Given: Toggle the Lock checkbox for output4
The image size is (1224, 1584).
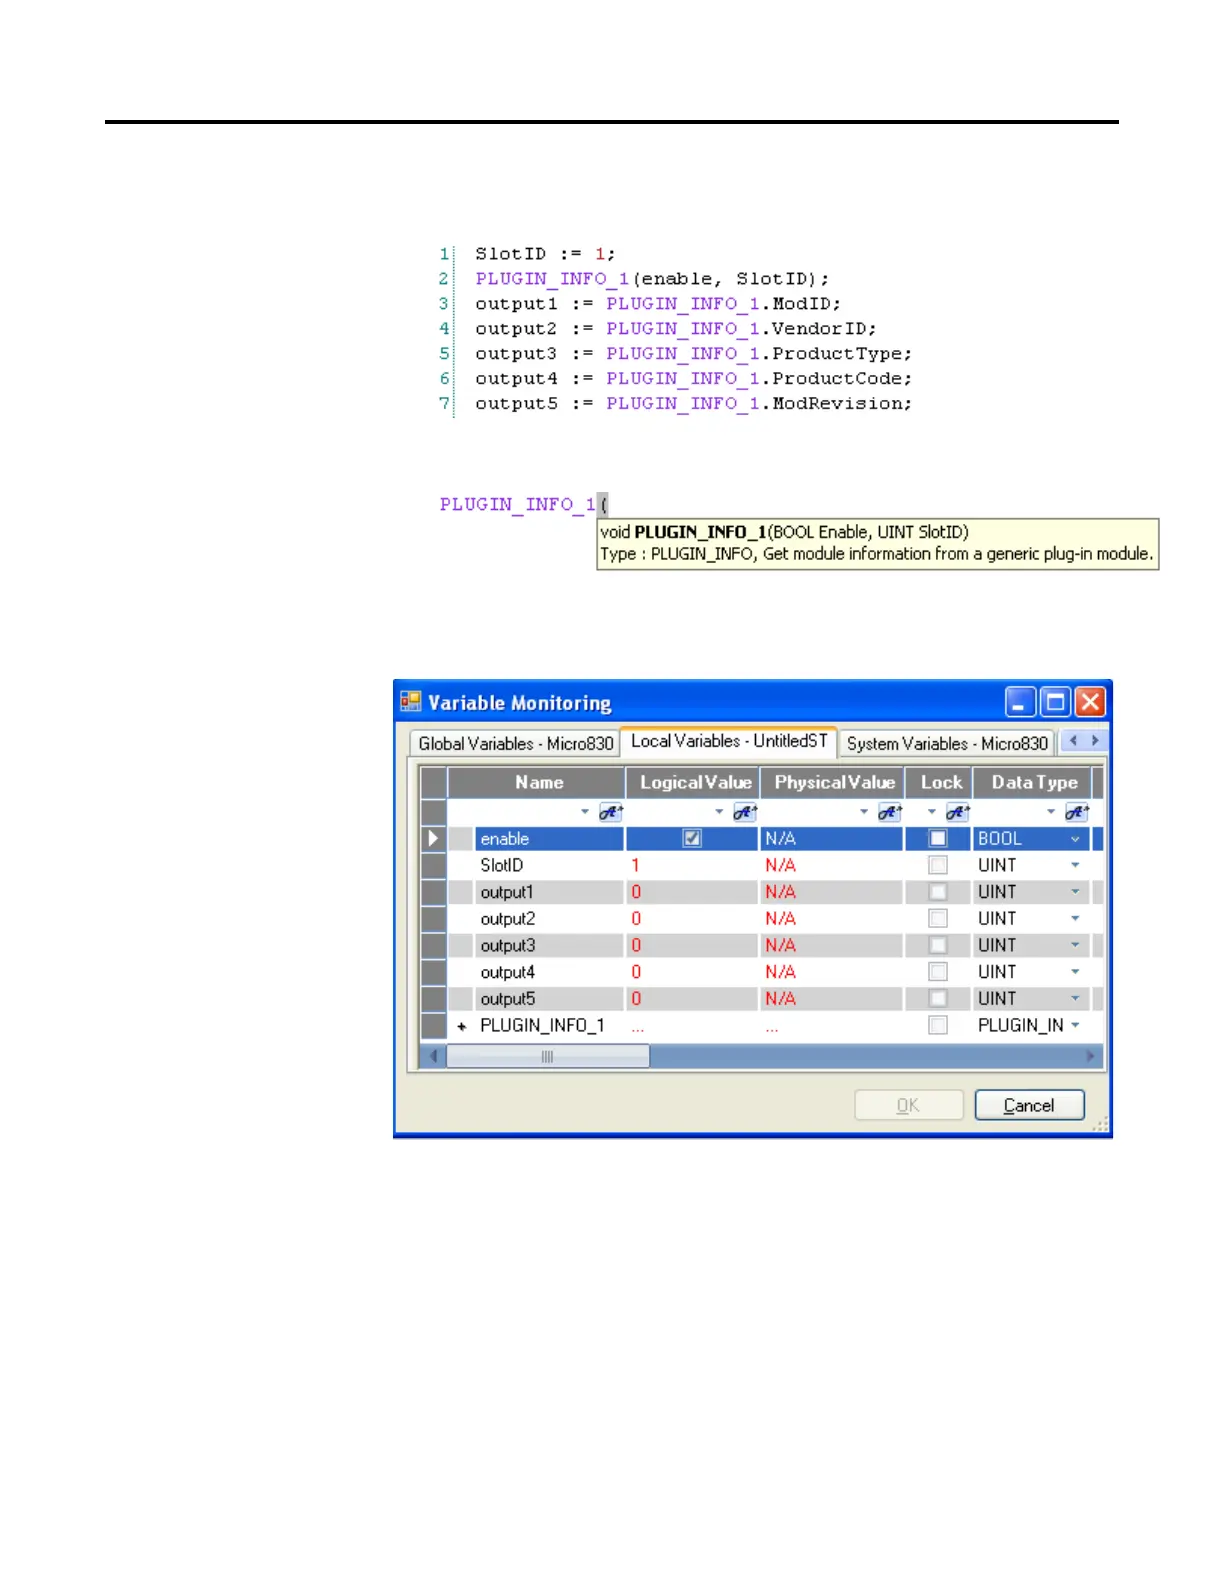Looking at the screenshot, I should [x=938, y=972].
